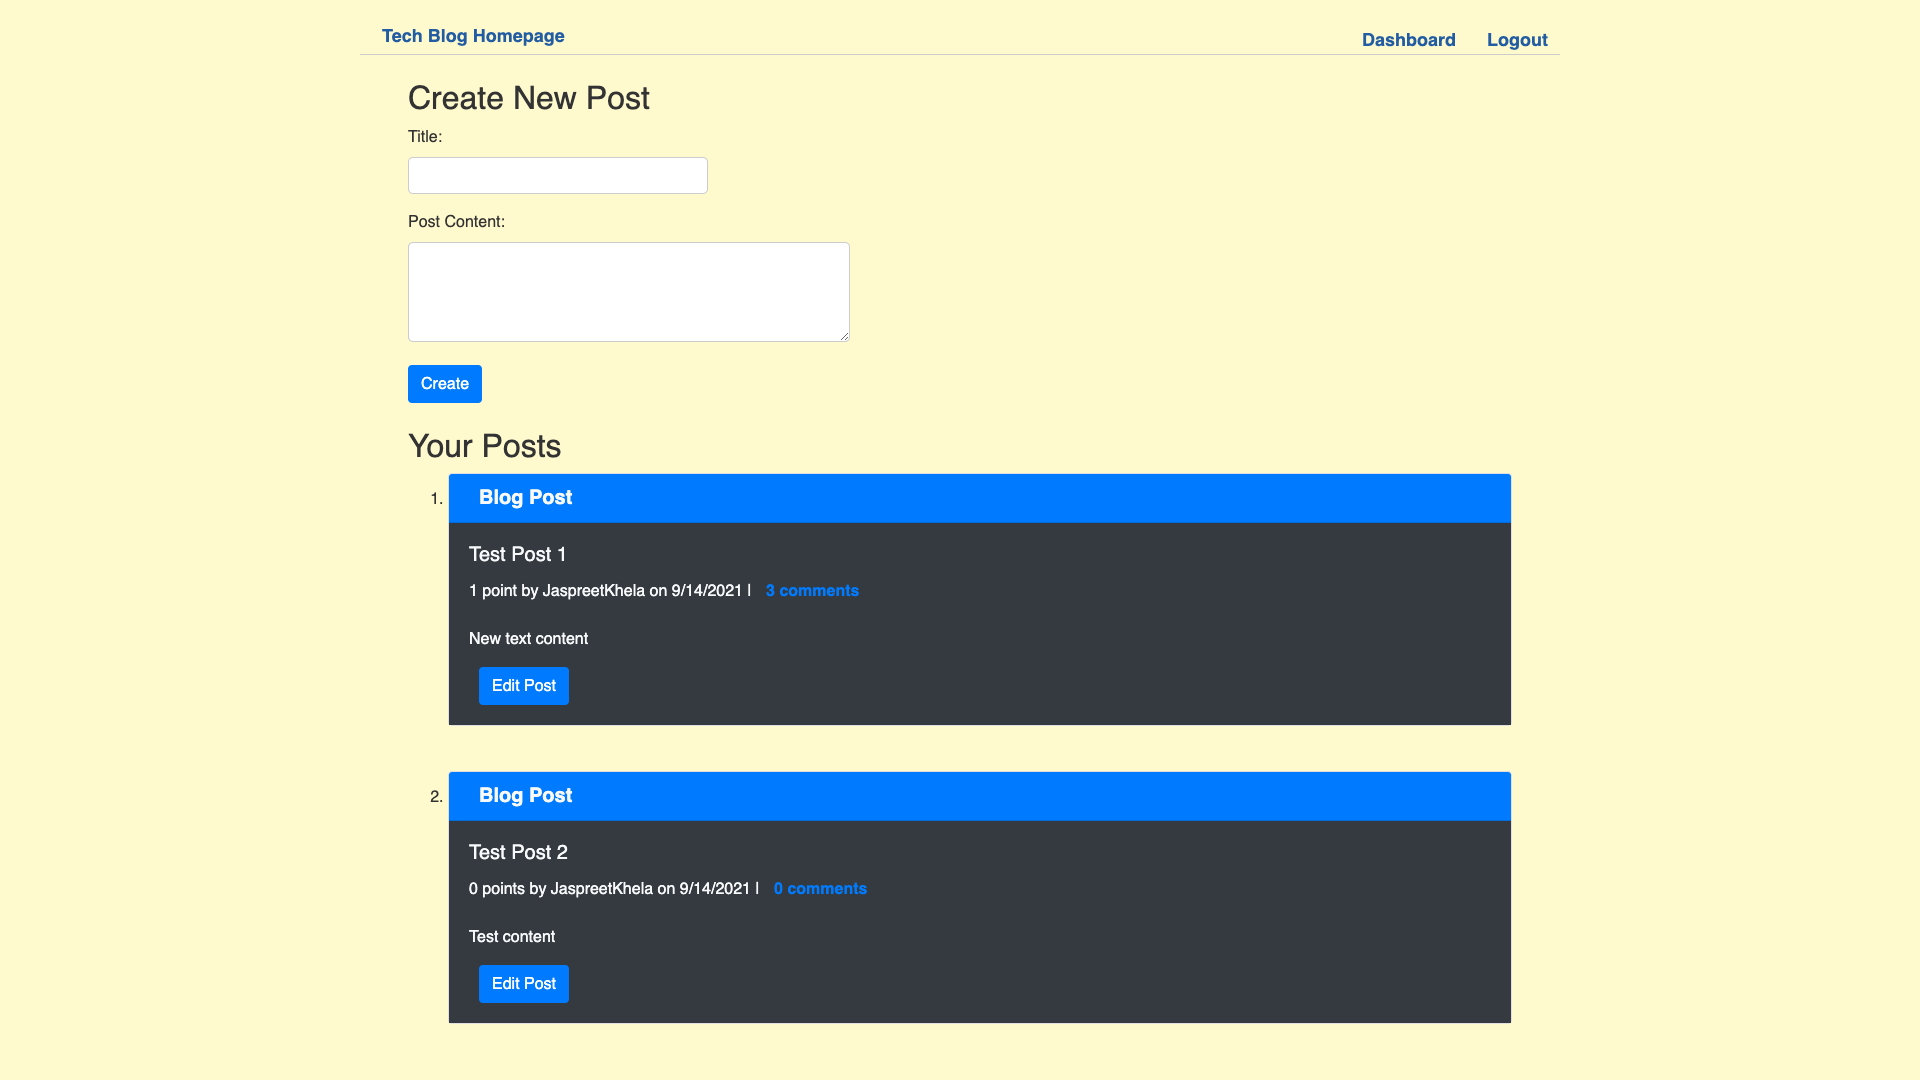The height and width of the screenshot is (1080, 1920).
Task: Click Logout to sign out
Action: (1516, 40)
